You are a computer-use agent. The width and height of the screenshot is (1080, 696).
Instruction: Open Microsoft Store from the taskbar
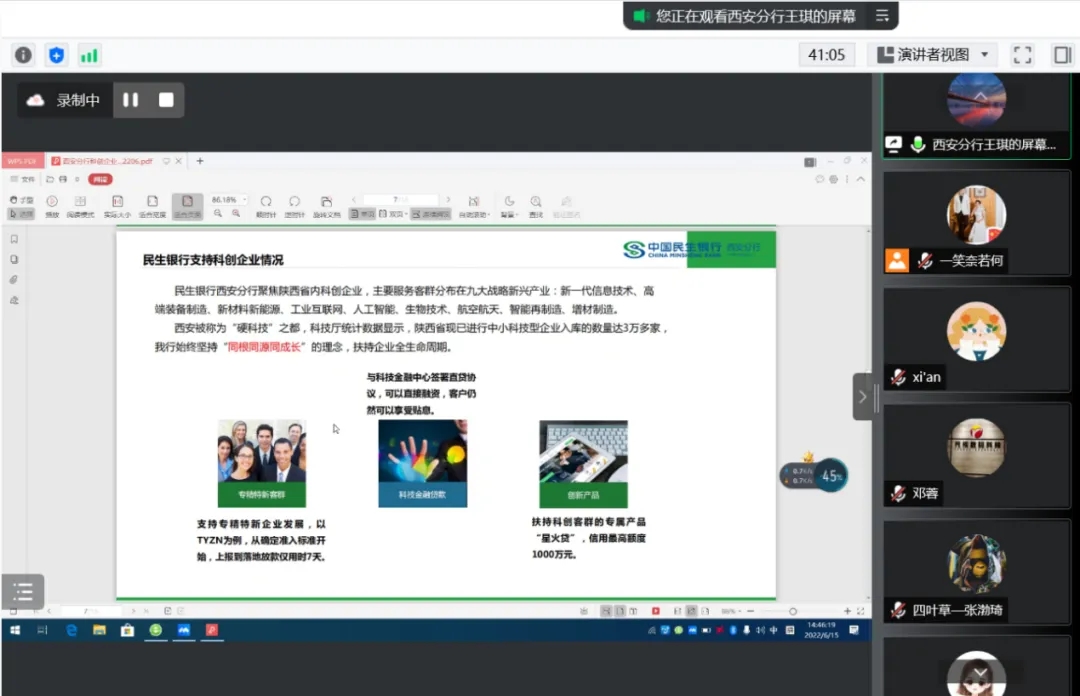[127, 631]
